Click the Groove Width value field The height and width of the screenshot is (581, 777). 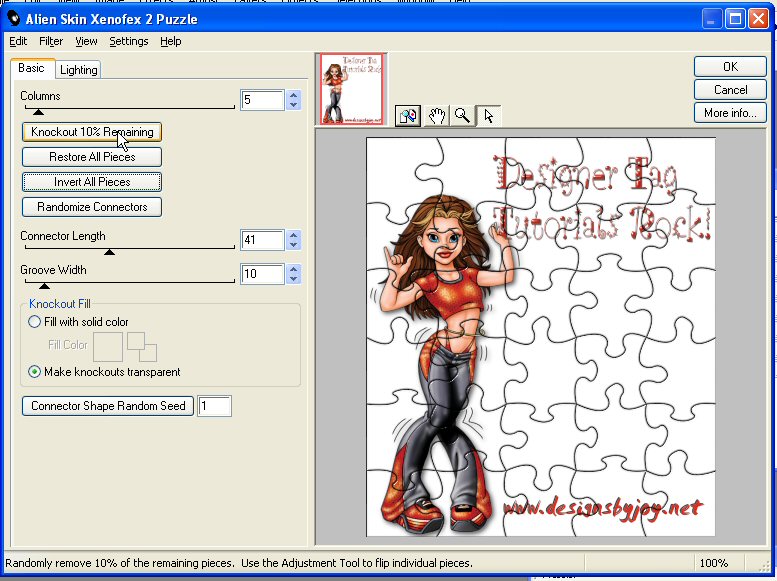tap(262, 274)
